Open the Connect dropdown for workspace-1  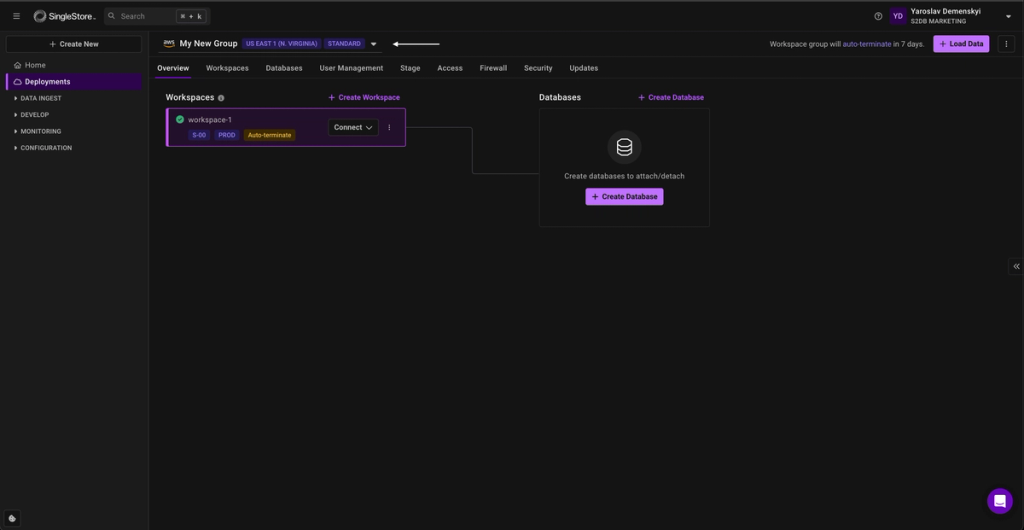pos(353,127)
